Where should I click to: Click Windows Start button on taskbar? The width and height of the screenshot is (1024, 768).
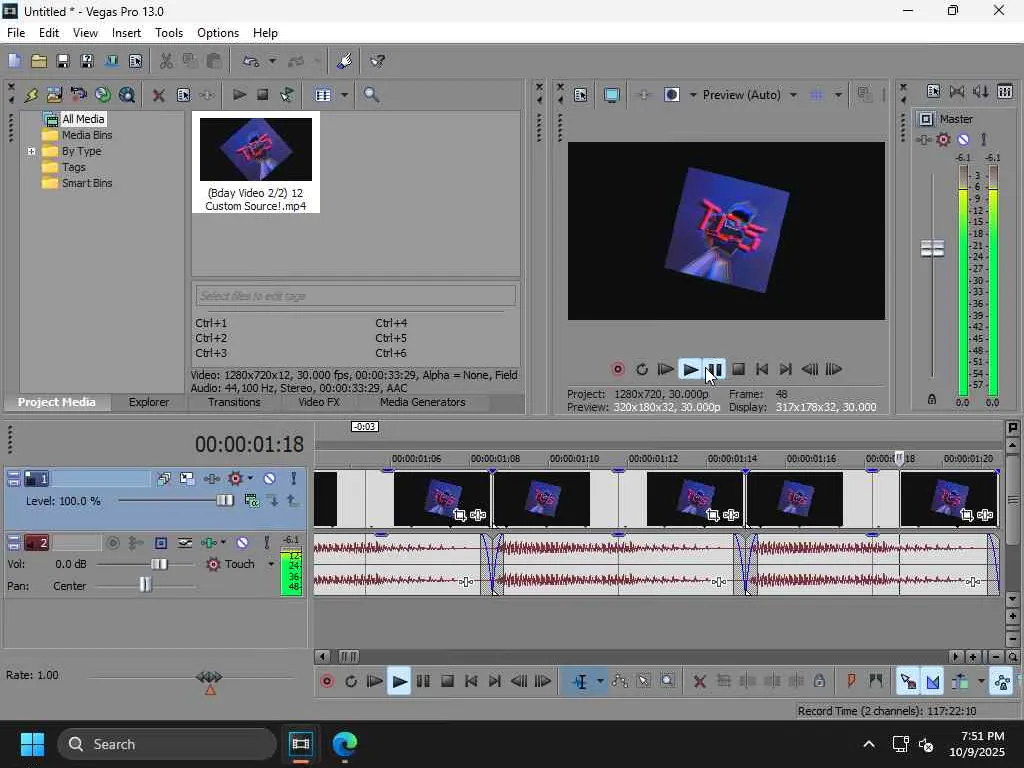click(x=32, y=744)
